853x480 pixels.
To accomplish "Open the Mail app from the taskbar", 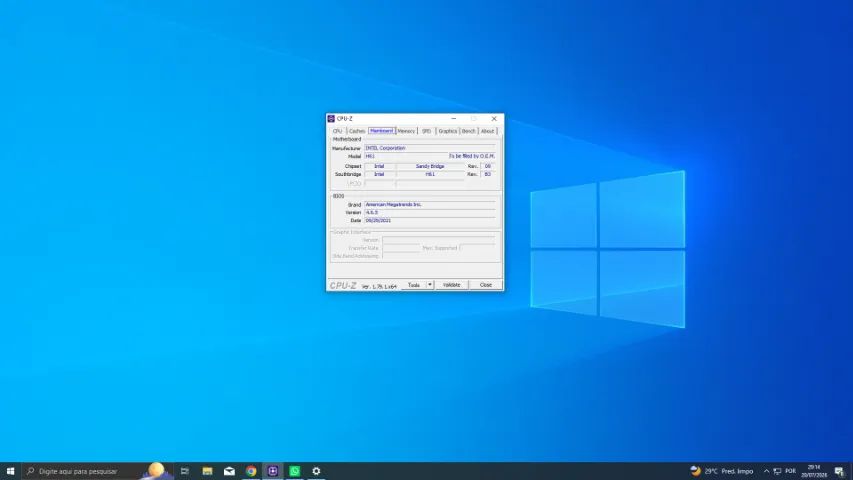I will point(229,471).
